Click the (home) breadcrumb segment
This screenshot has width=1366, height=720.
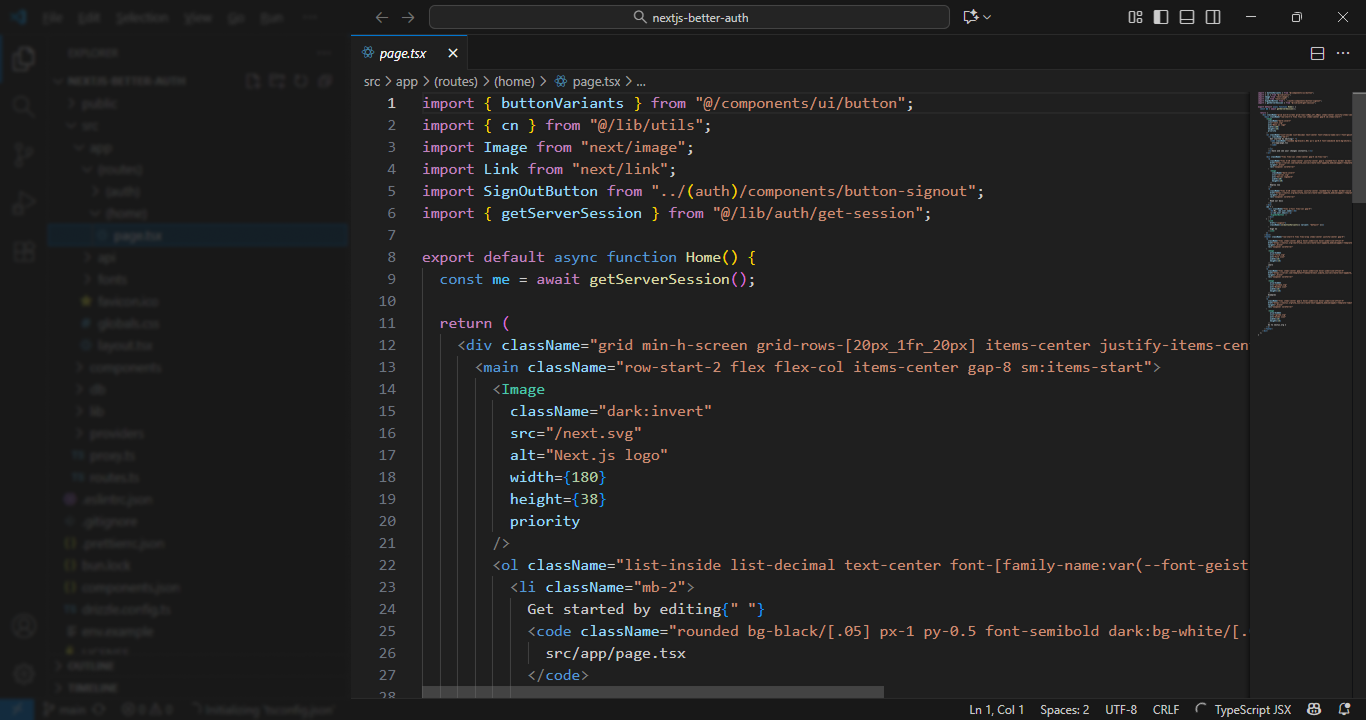(514, 82)
